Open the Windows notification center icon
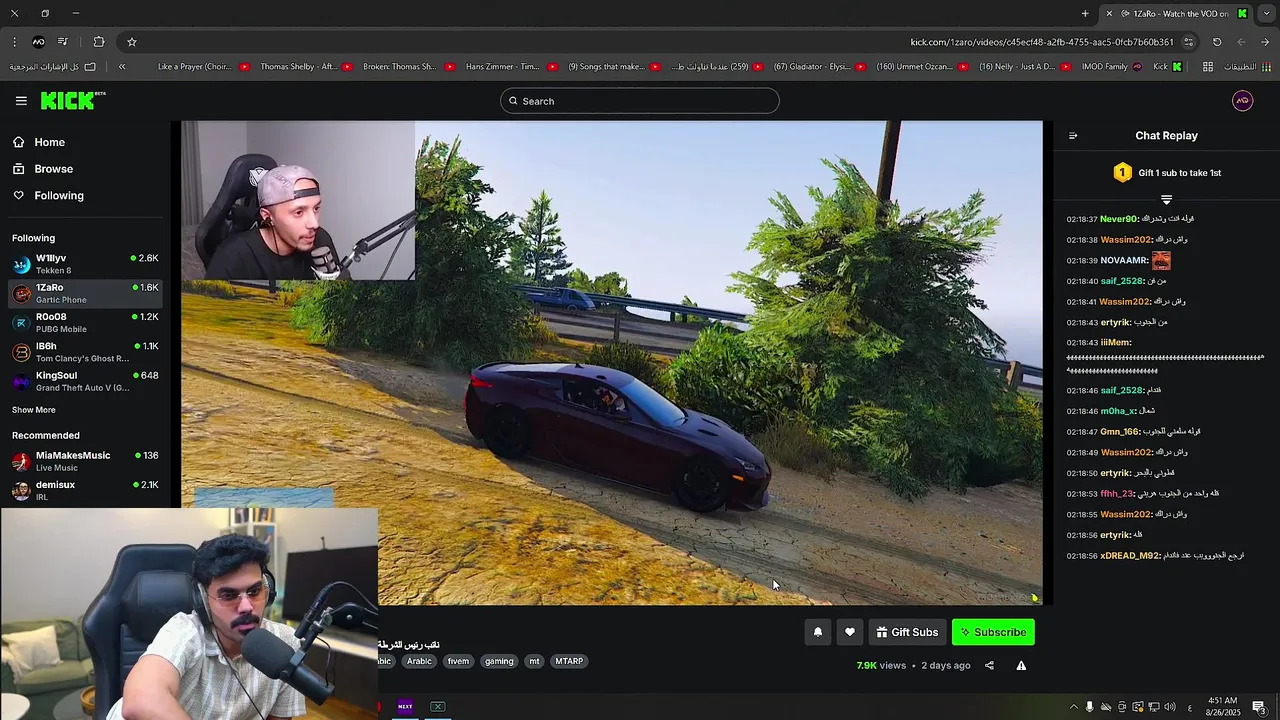The width and height of the screenshot is (1280, 720). pyautogui.click(x=1259, y=707)
